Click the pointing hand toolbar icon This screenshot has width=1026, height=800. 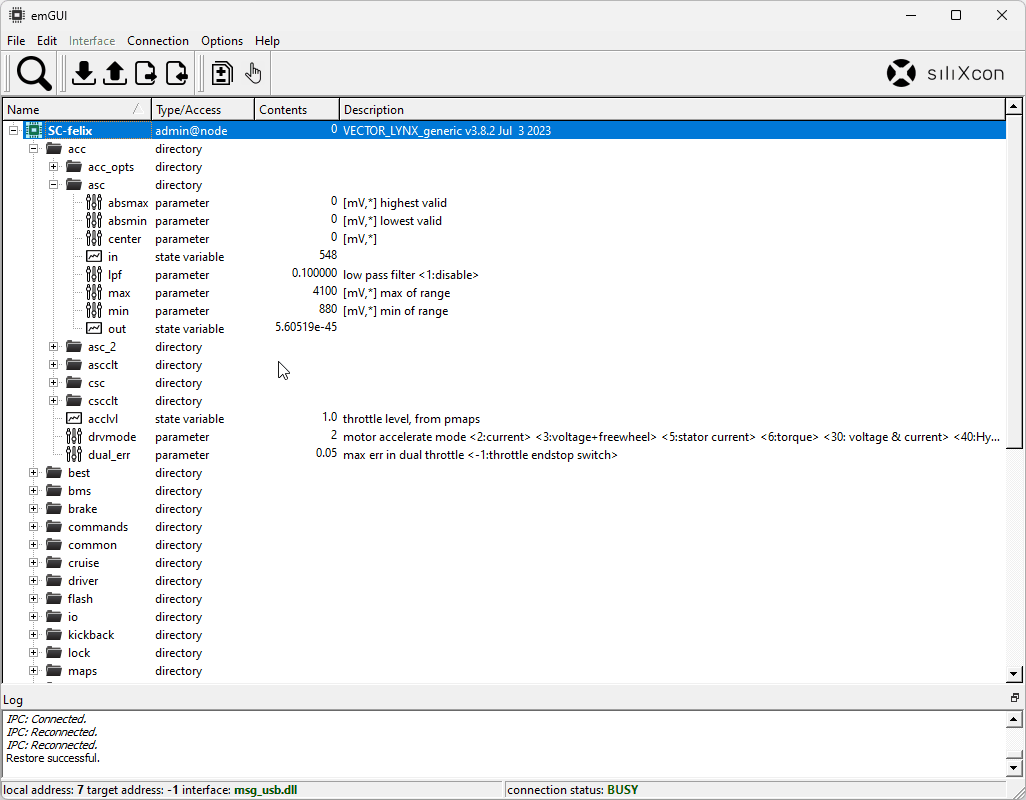[253, 73]
